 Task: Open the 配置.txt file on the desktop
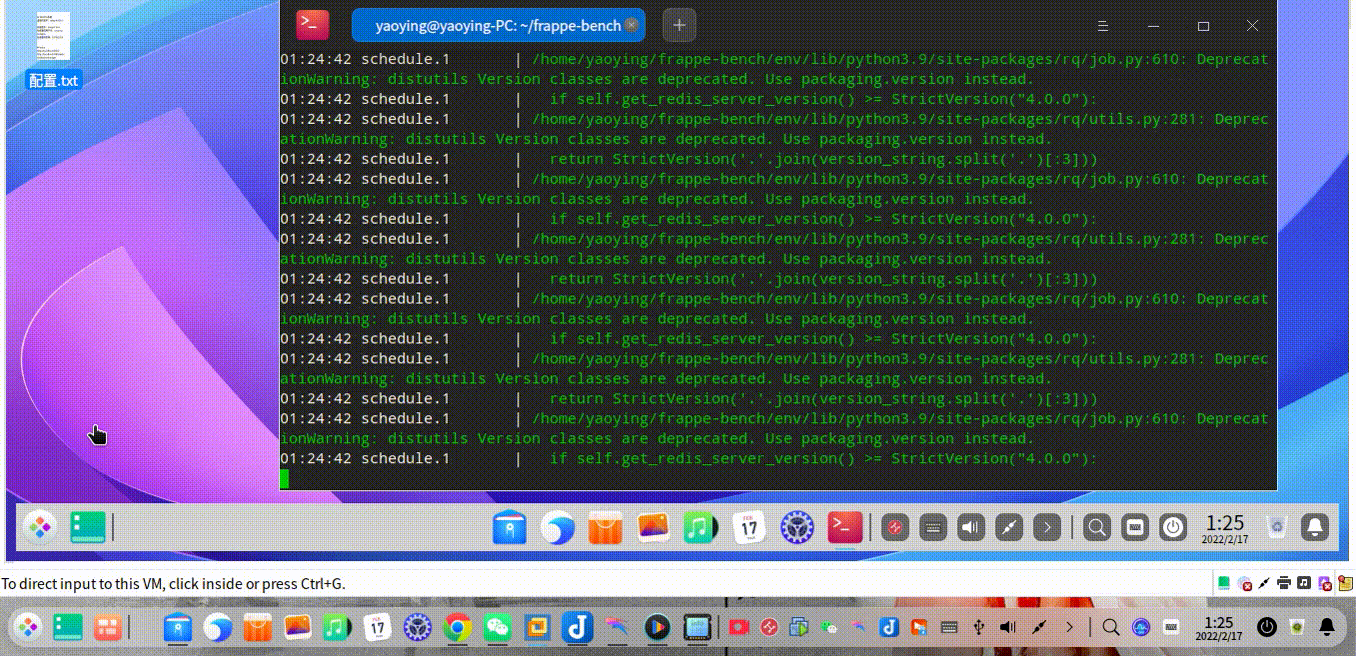pos(54,50)
